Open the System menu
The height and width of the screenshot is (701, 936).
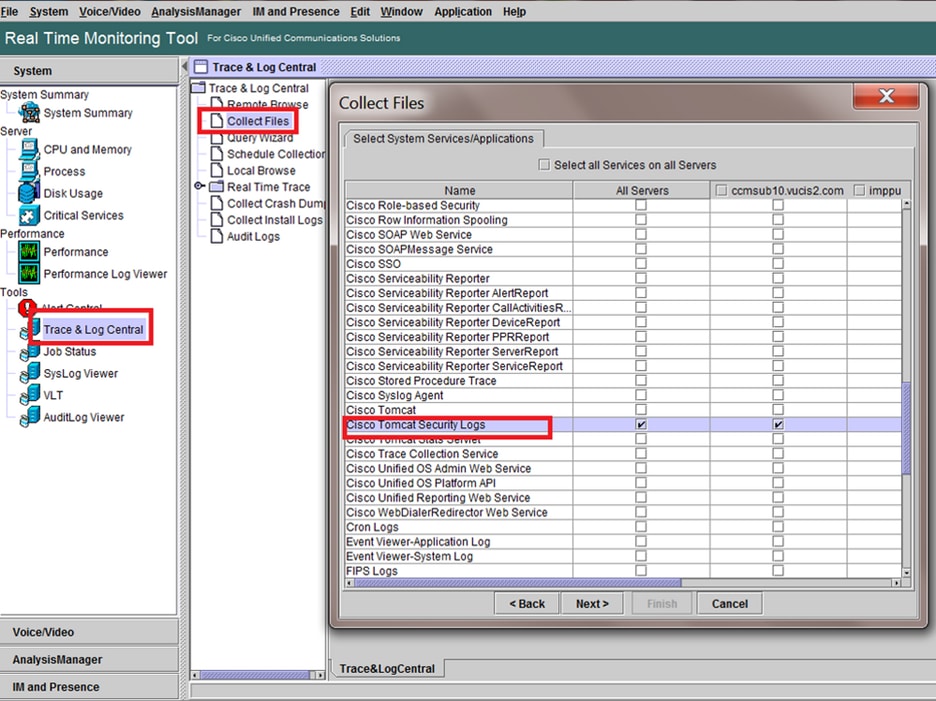pos(48,11)
